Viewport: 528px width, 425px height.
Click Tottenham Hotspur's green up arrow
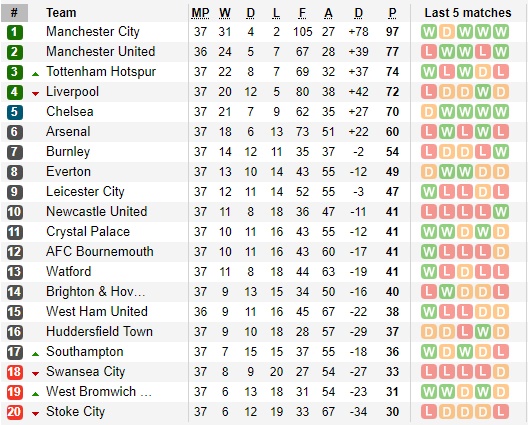click(35, 74)
